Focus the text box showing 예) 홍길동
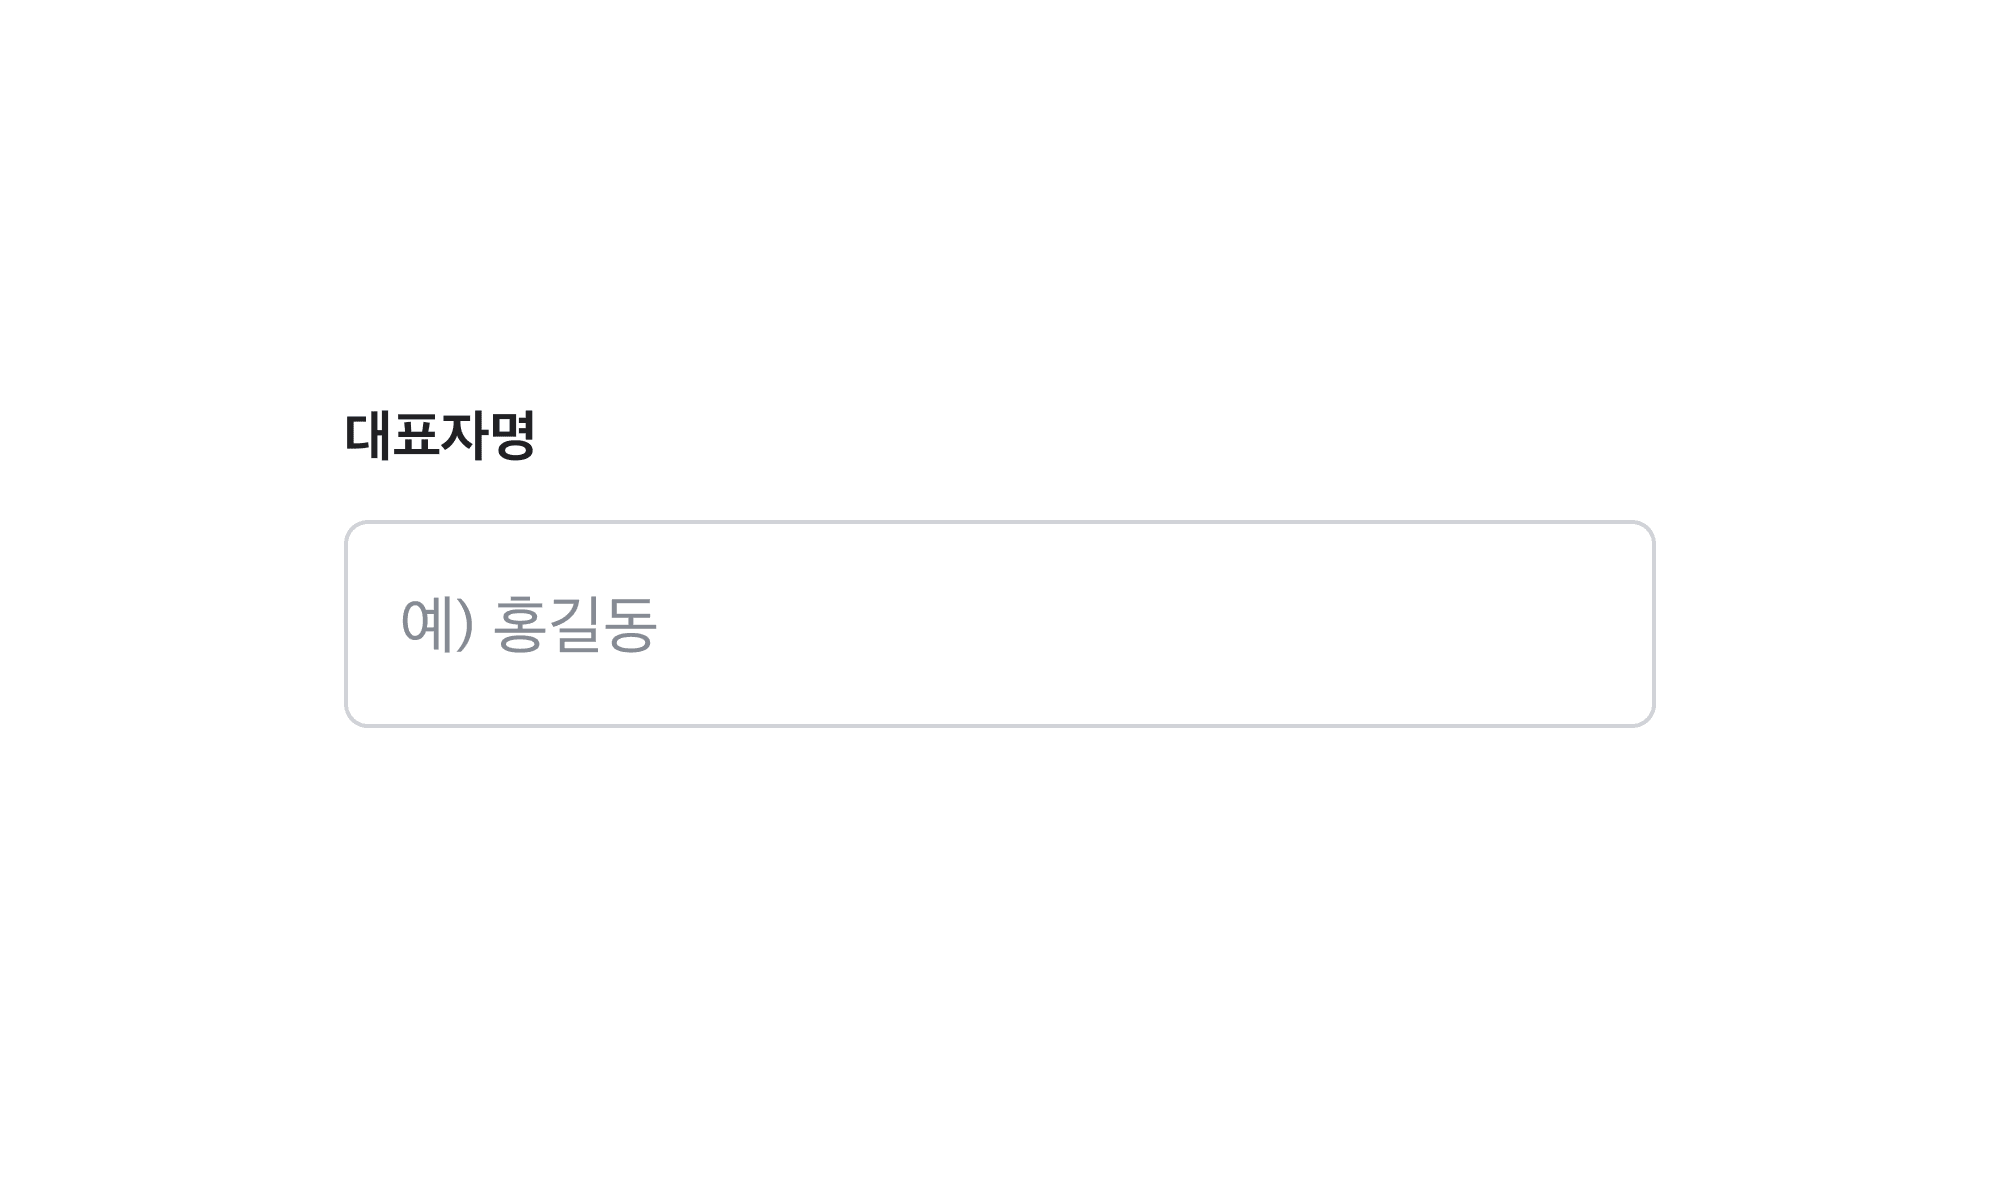The height and width of the screenshot is (1200, 2000). (x=1000, y=624)
